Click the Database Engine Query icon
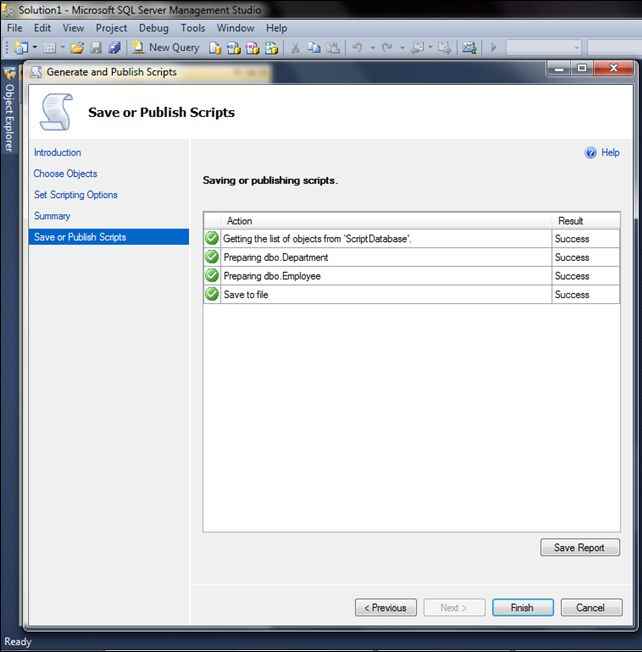Image resolution: width=642 pixels, height=652 pixels. 215,48
